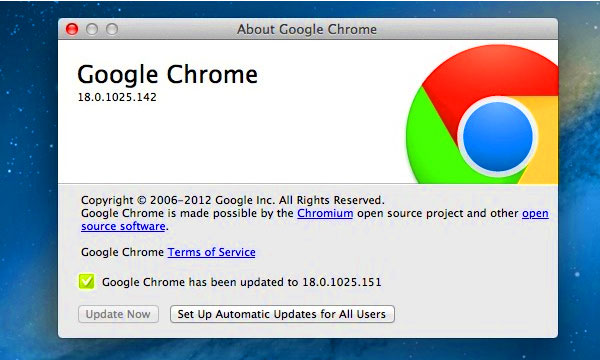
Task: Open the Chromium link
Action: (325, 213)
